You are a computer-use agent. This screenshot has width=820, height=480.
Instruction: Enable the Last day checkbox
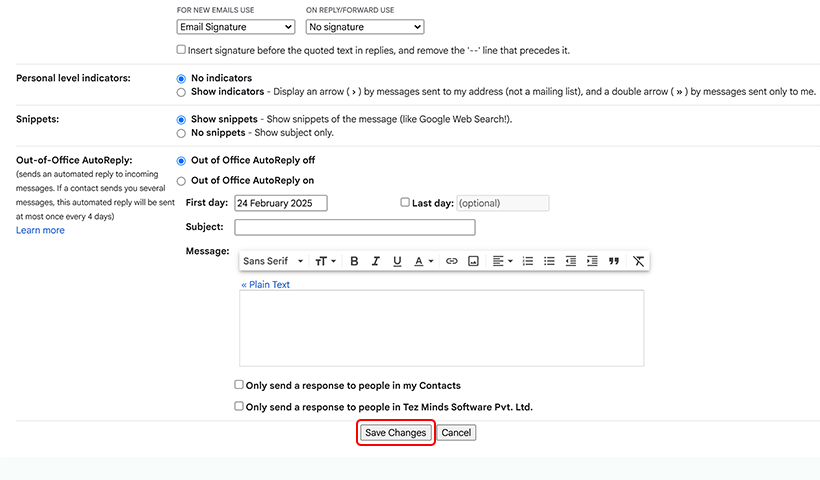(405, 202)
